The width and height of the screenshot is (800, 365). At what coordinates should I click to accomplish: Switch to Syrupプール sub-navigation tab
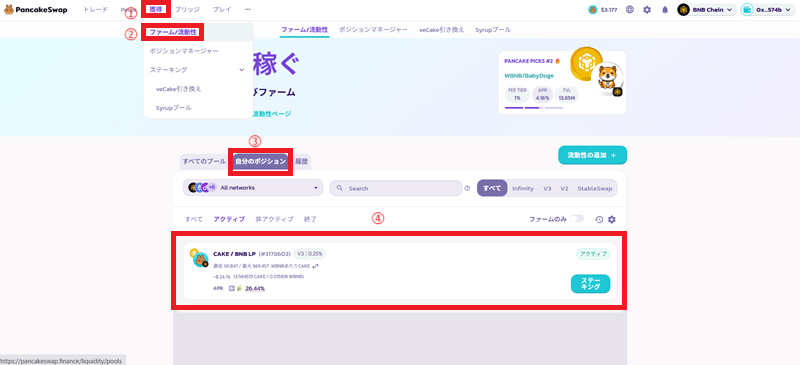493,30
